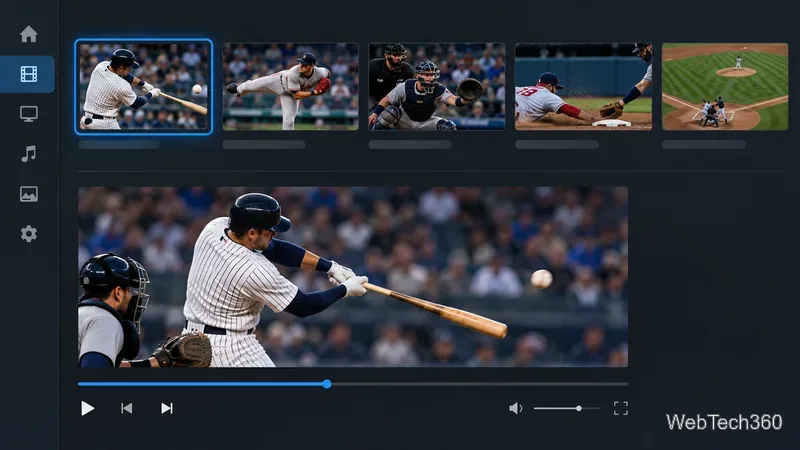This screenshot has height=450, width=800.
Task: Click the main video preview area
Action: coord(353,277)
